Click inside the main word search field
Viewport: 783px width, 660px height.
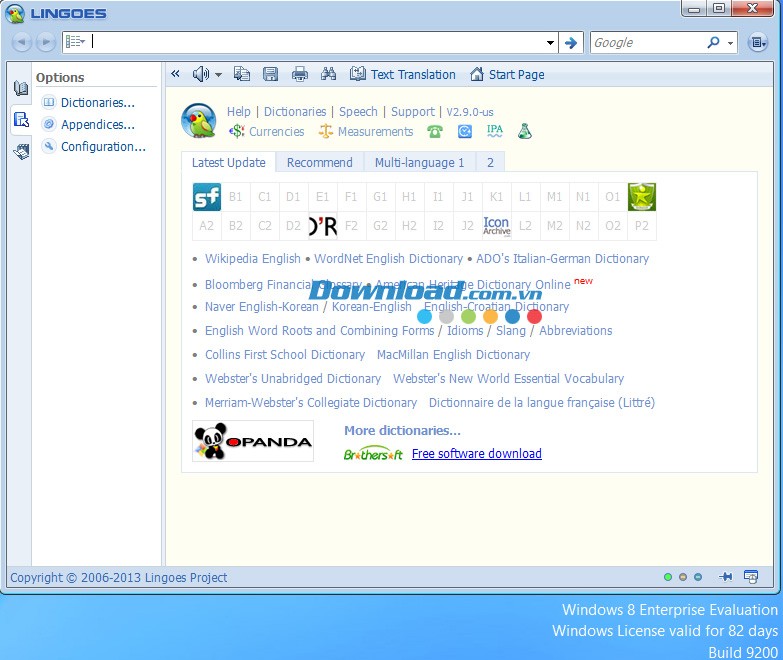click(320, 43)
